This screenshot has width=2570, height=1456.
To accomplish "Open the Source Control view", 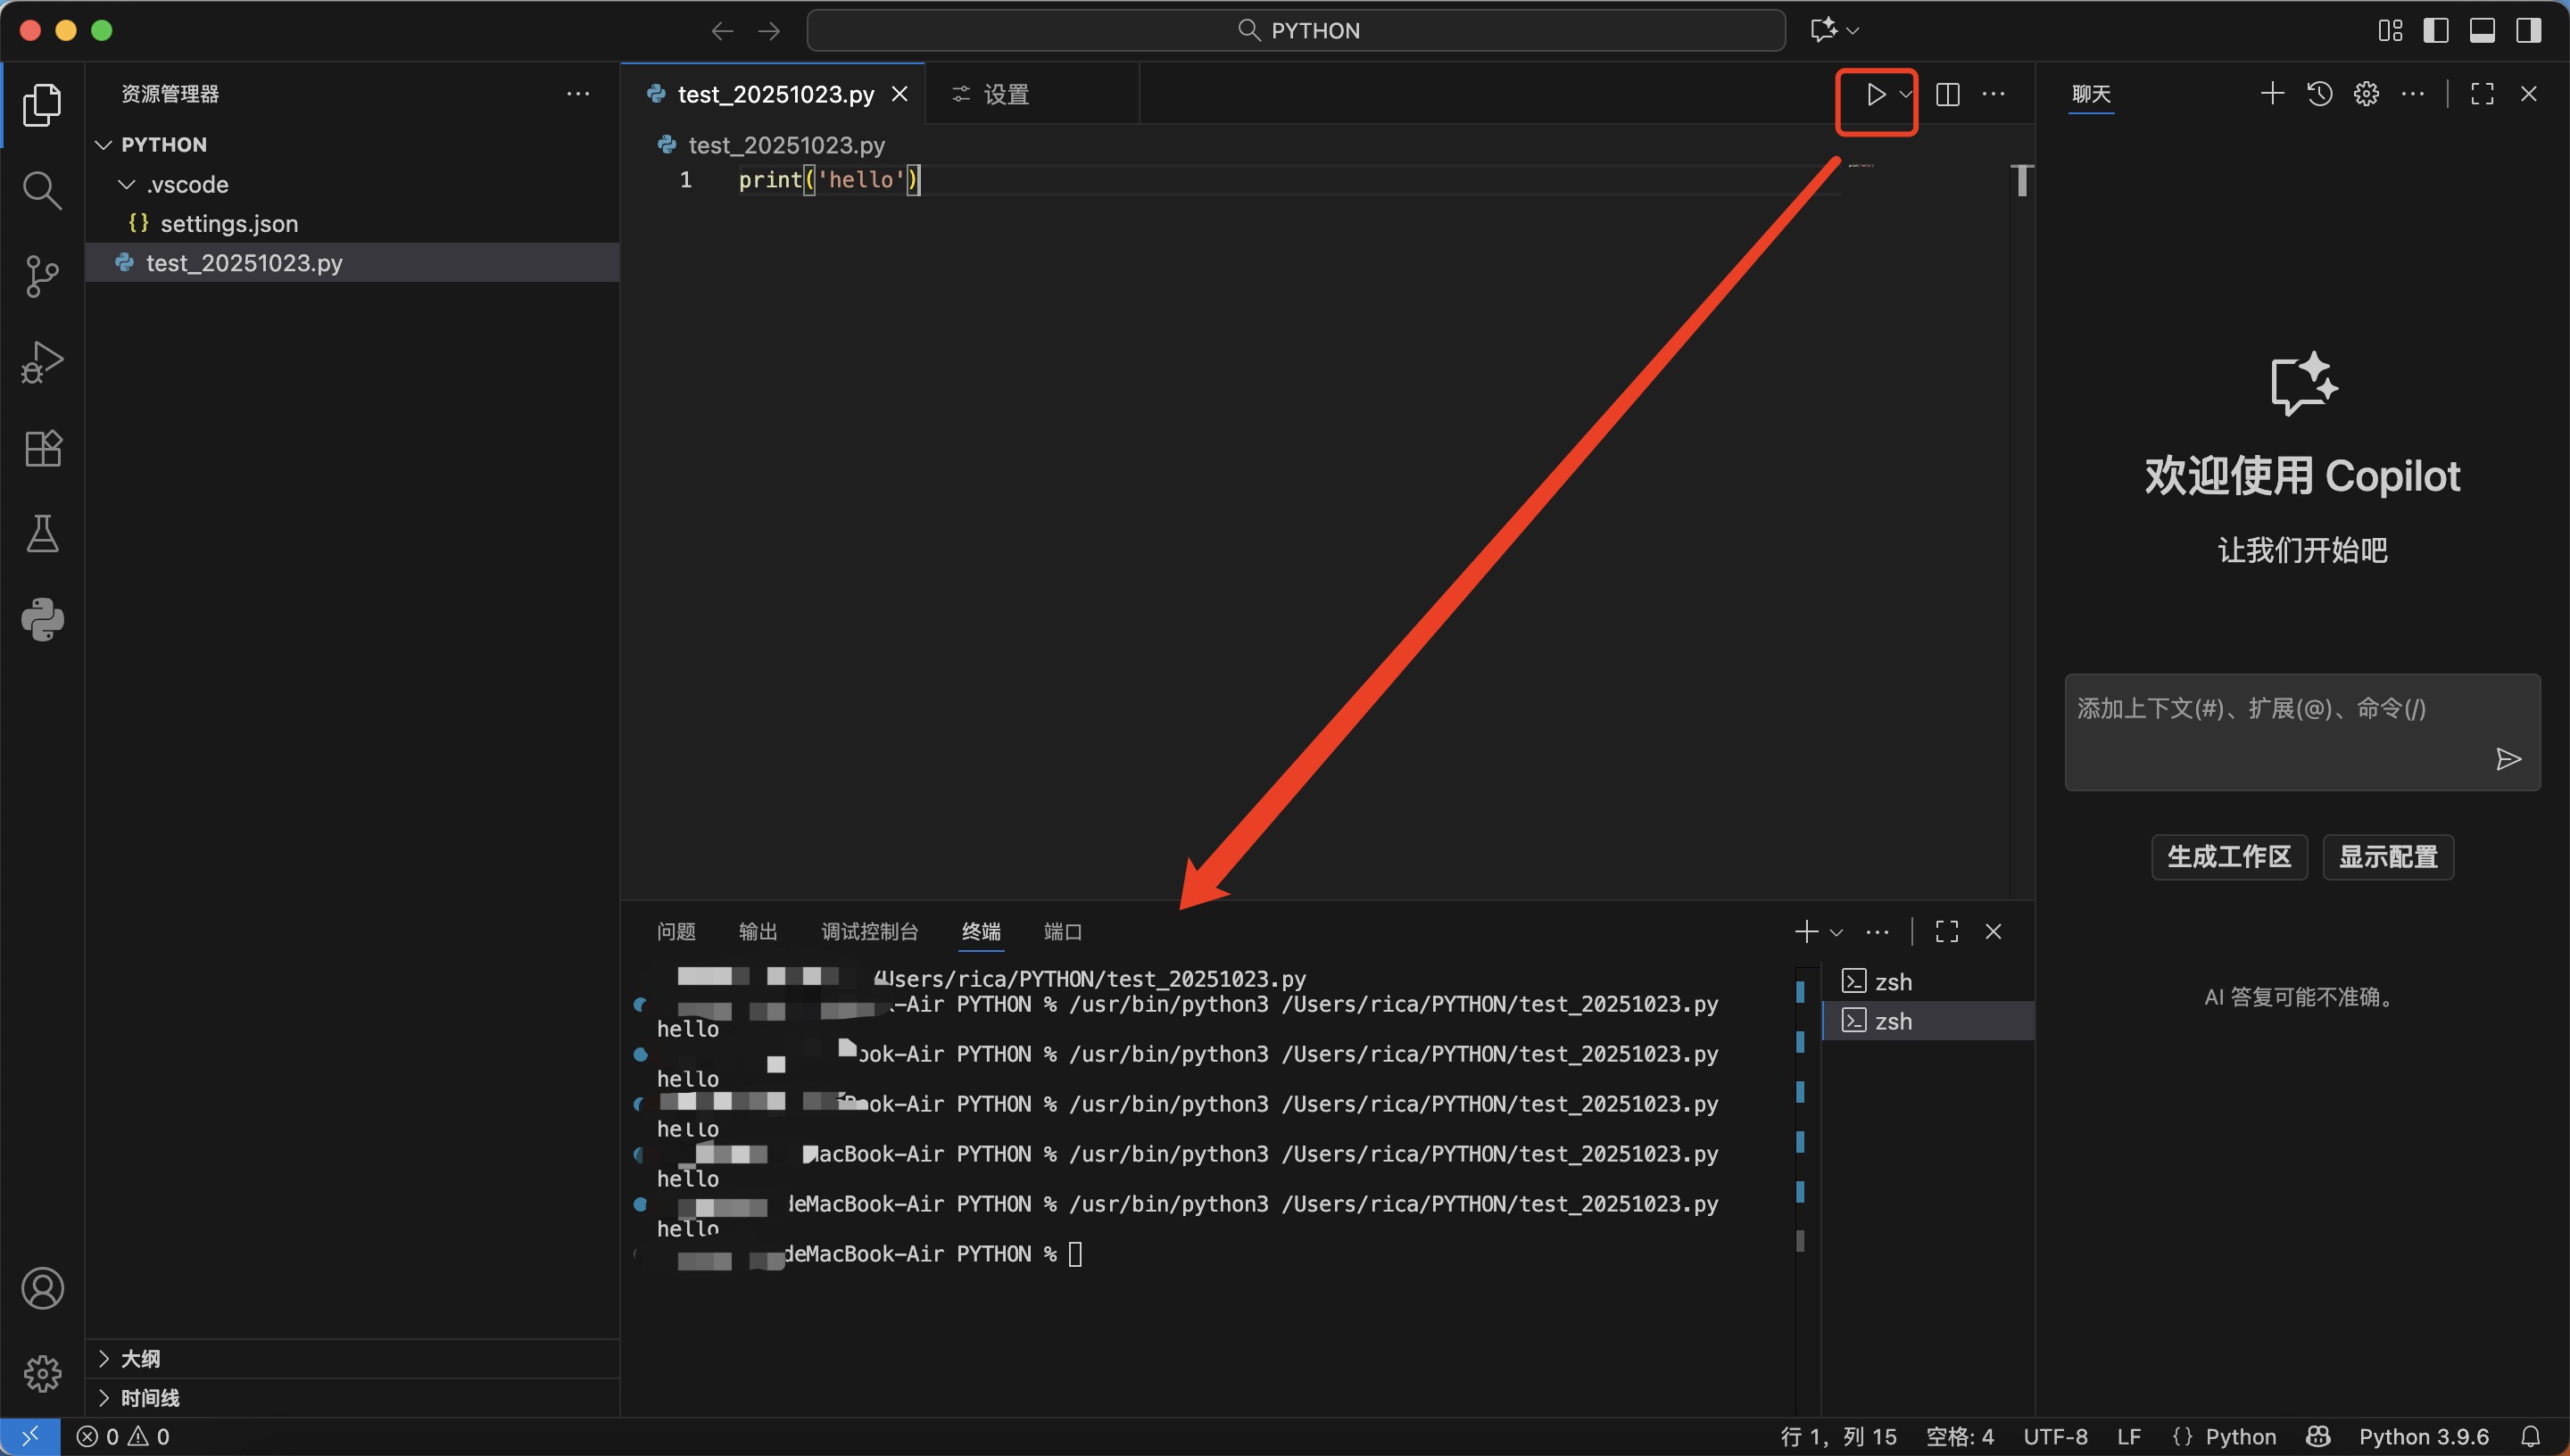I will click(x=42, y=276).
